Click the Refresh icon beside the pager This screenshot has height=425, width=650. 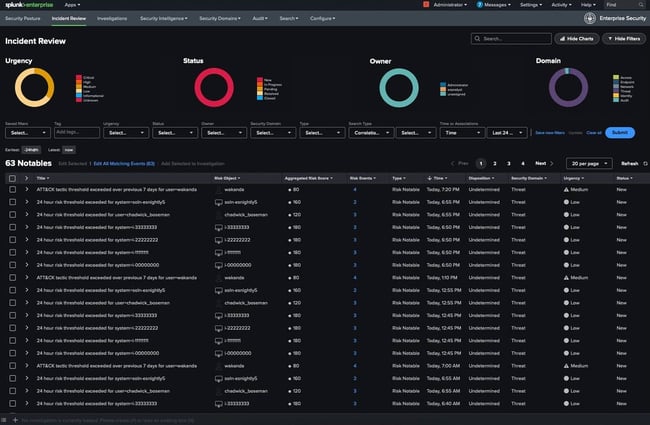(x=645, y=163)
